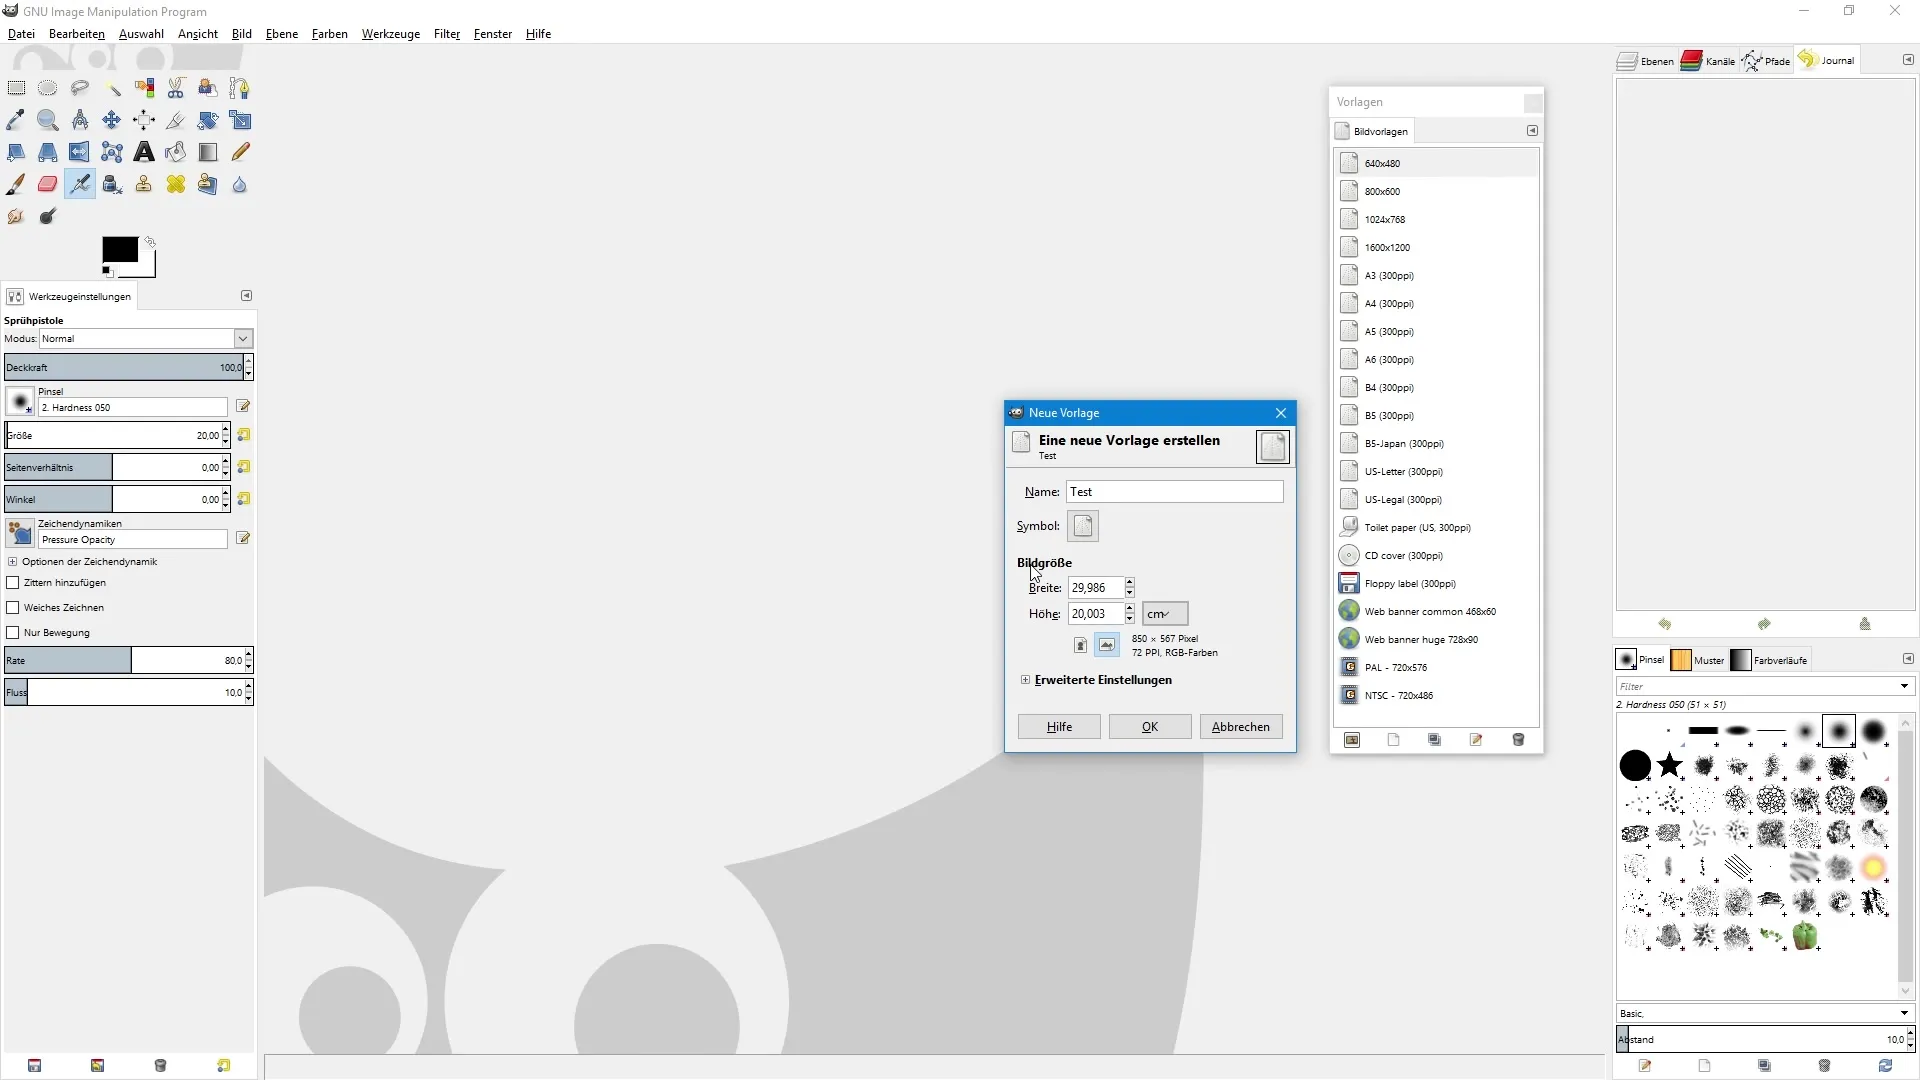The height and width of the screenshot is (1080, 1920).
Task: Expand Erweiterte Einstellungen section
Action: click(x=1025, y=680)
